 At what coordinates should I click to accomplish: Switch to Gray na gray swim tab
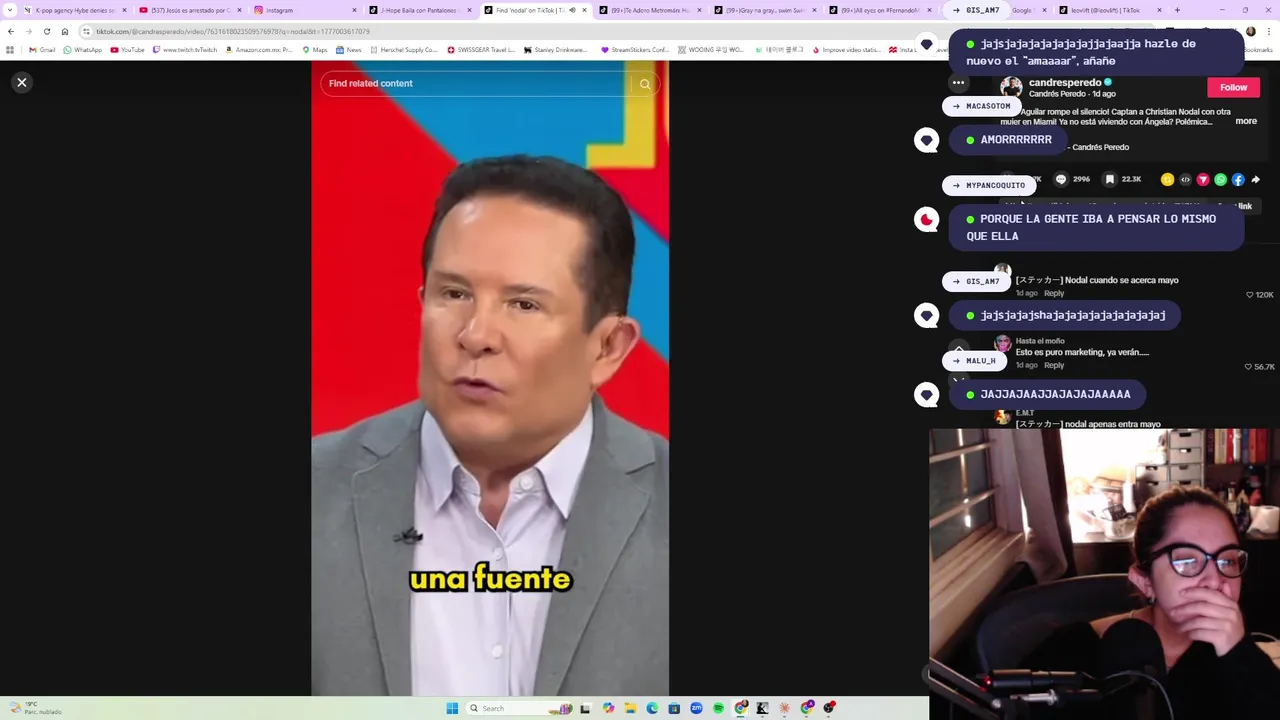tap(765, 10)
